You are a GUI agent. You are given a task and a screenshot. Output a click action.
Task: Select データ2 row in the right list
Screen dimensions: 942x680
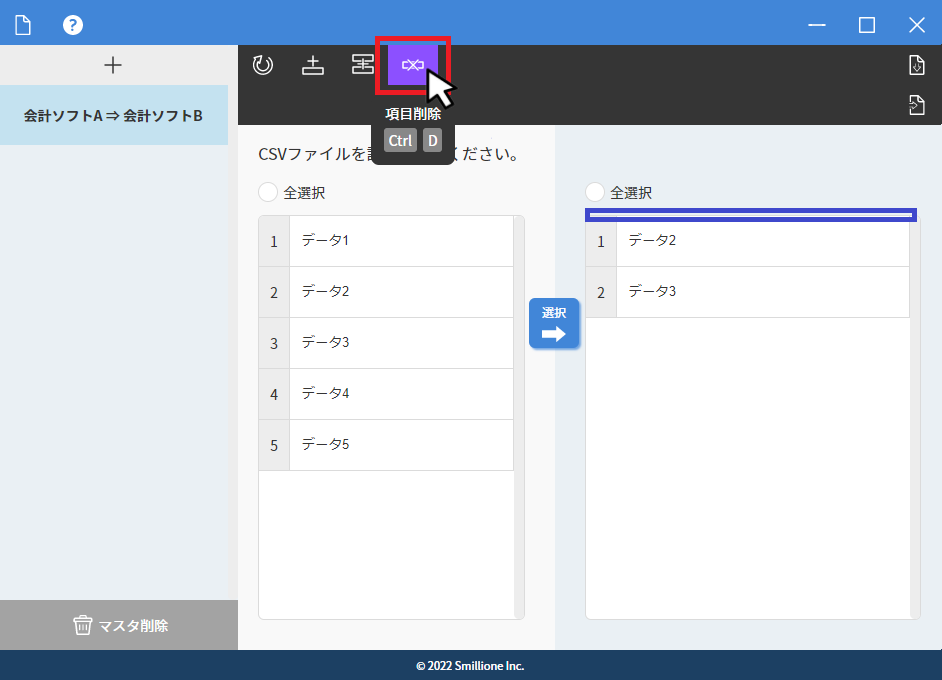click(760, 241)
